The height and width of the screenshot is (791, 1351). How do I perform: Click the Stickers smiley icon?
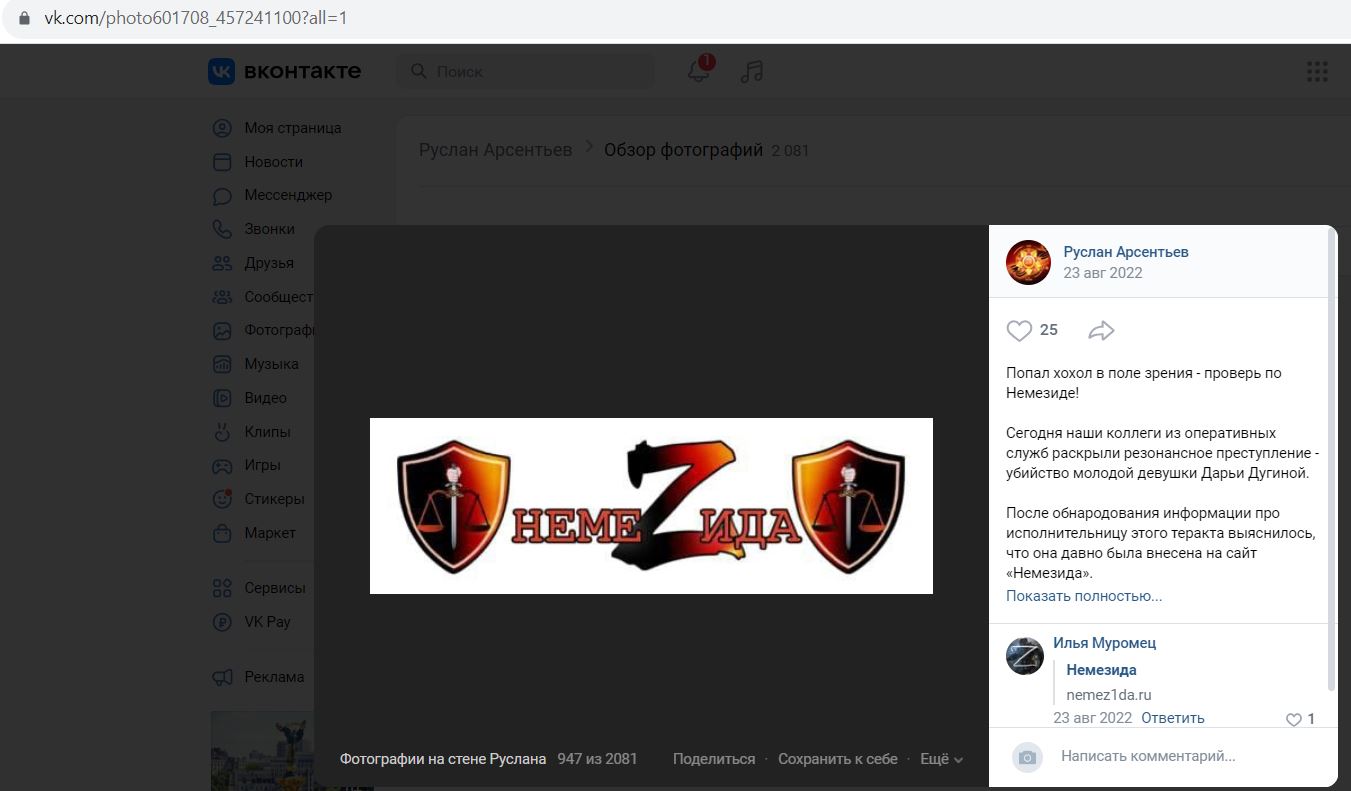pos(222,499)
